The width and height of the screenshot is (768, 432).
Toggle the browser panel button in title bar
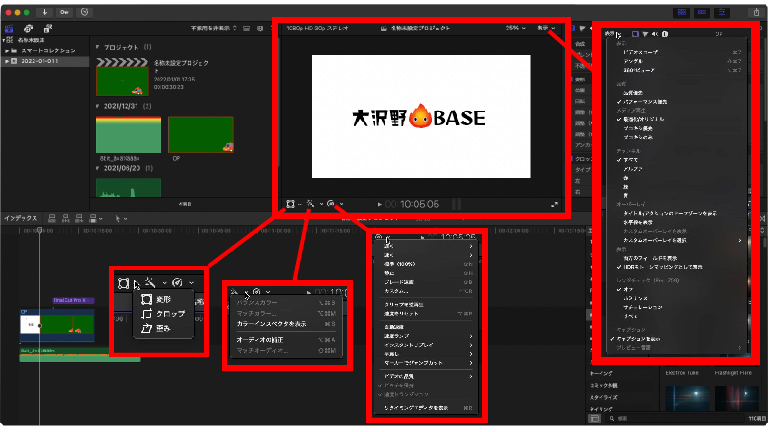(x=682, y=13)
